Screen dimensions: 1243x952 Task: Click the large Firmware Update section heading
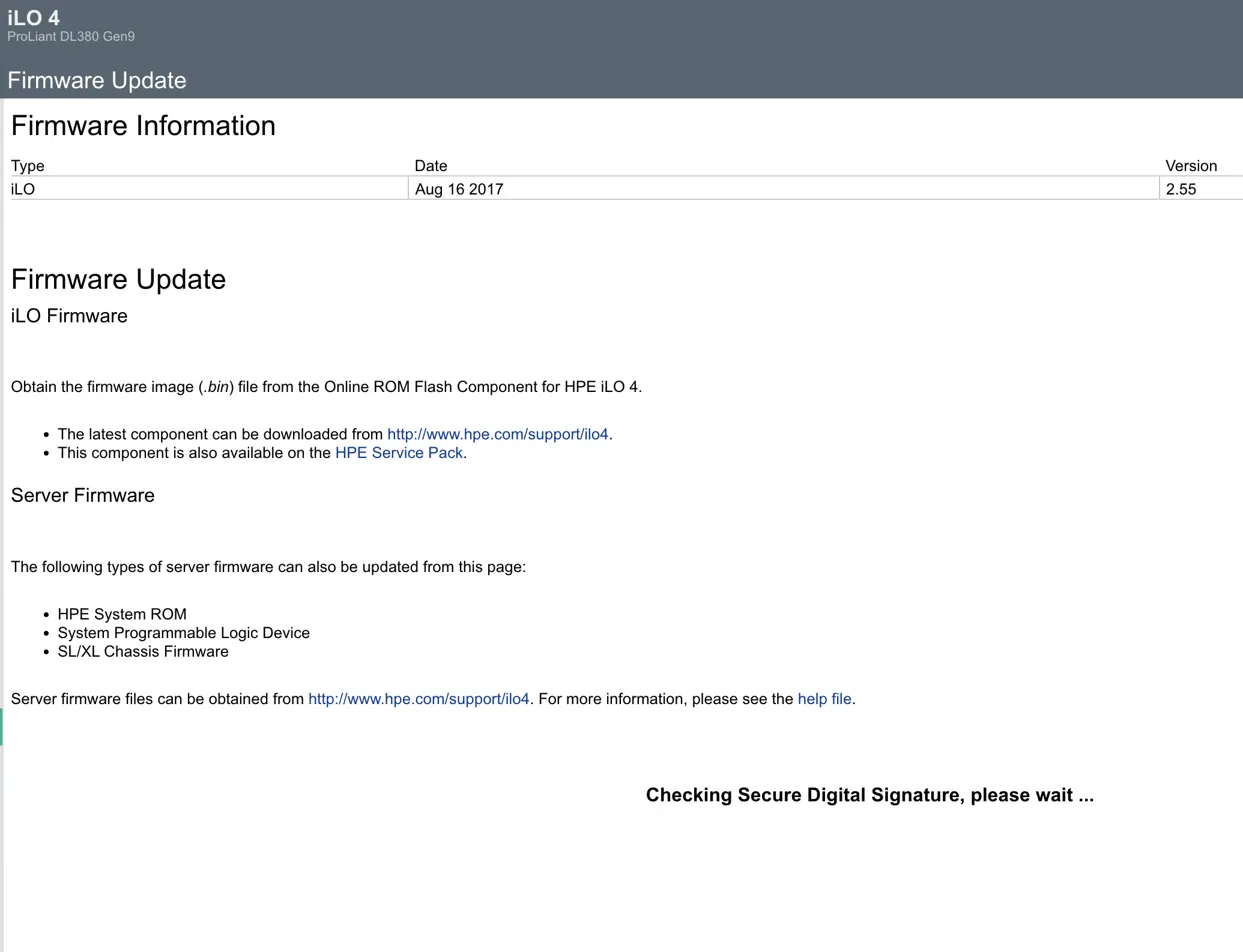[x=118, y=278]
